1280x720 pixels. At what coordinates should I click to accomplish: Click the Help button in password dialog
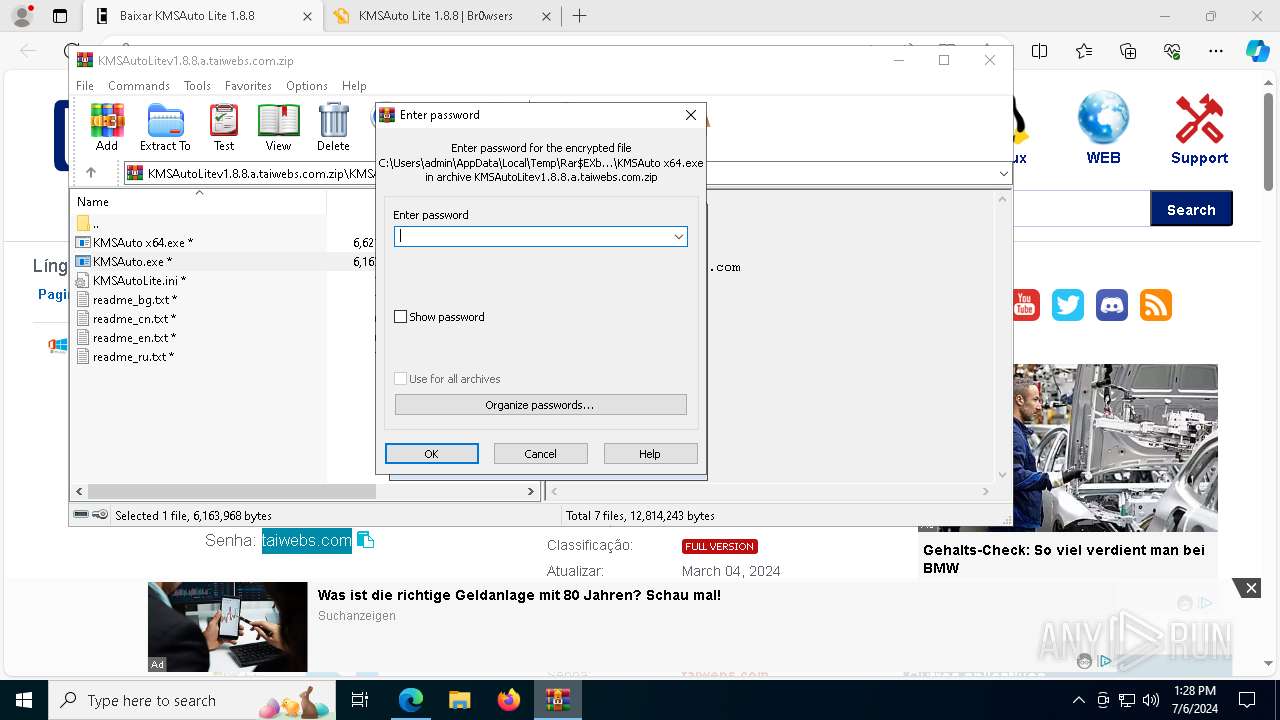(x=650, y=454)
